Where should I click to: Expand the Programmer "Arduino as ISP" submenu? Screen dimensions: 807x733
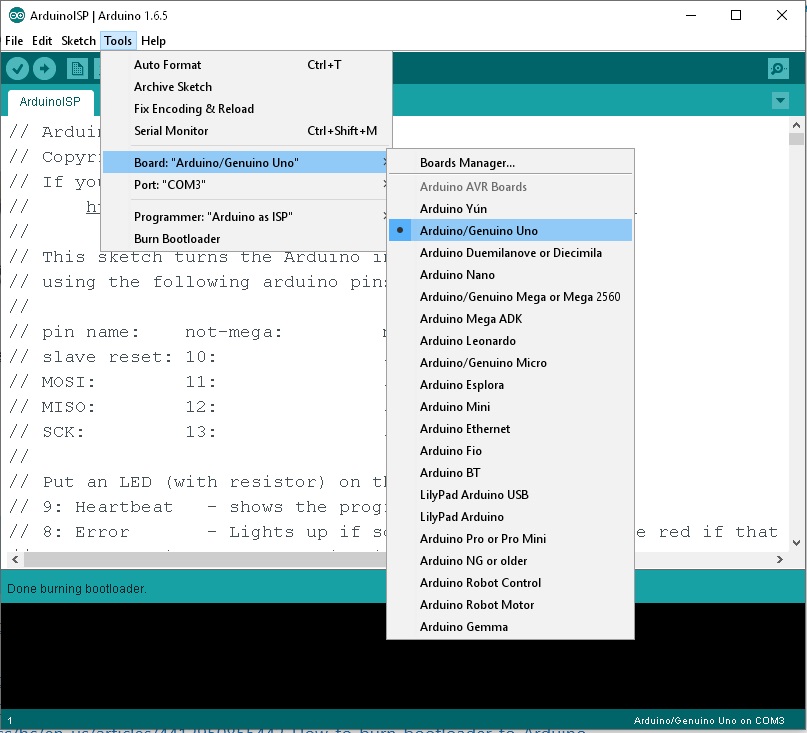click(246, 217)
